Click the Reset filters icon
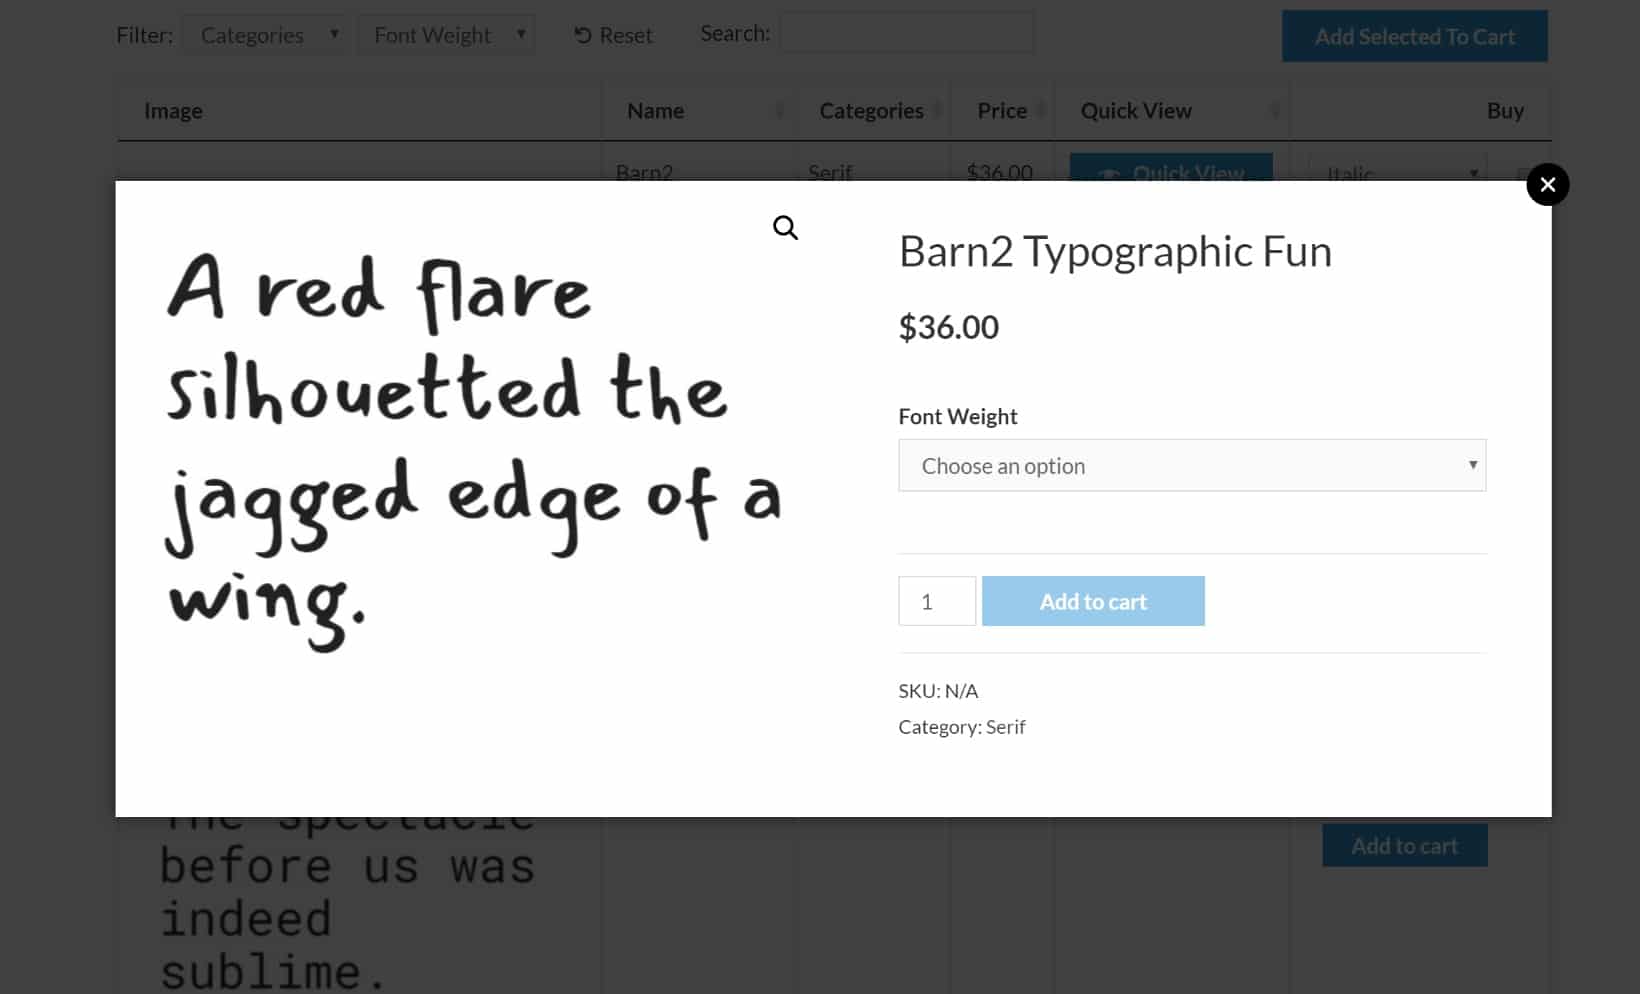The height and width of the screenshot is (994, 1640). 582,34
